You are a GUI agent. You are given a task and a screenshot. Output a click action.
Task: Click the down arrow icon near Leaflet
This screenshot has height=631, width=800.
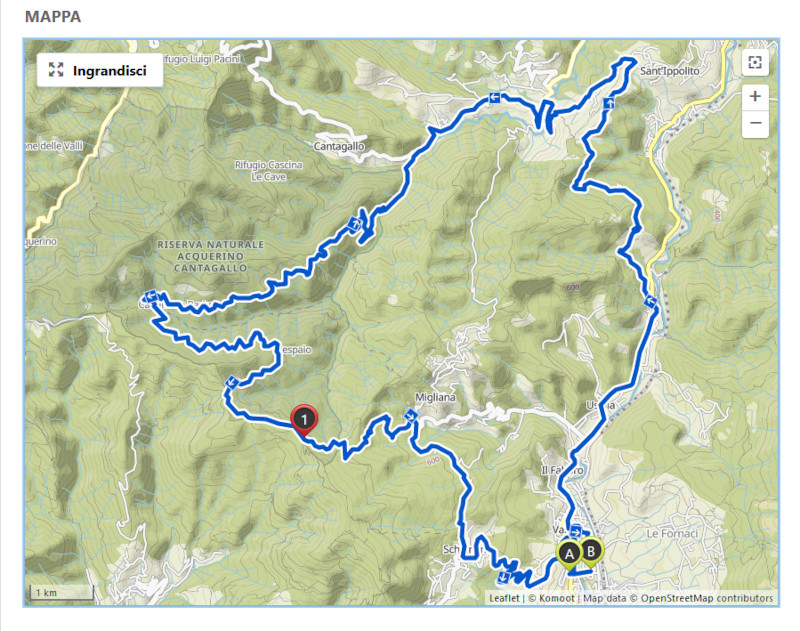(504, 577)
